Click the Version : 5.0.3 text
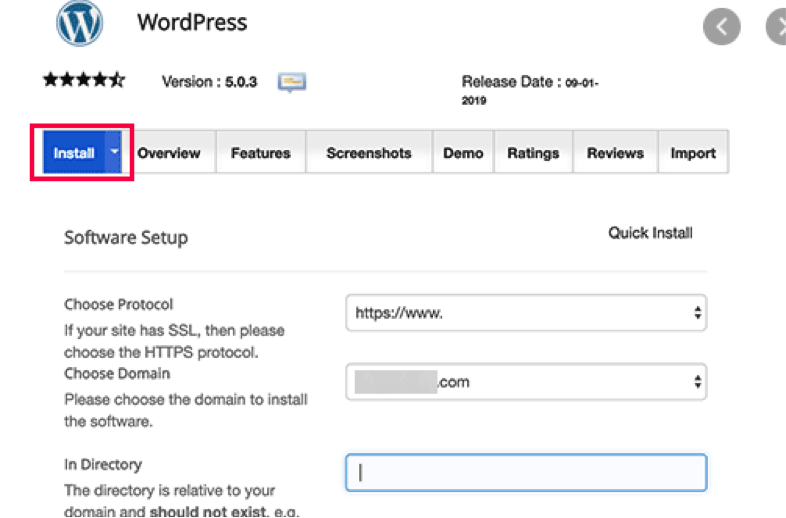Viewport: 786px width, 518px height. click(x=209, y=81)
